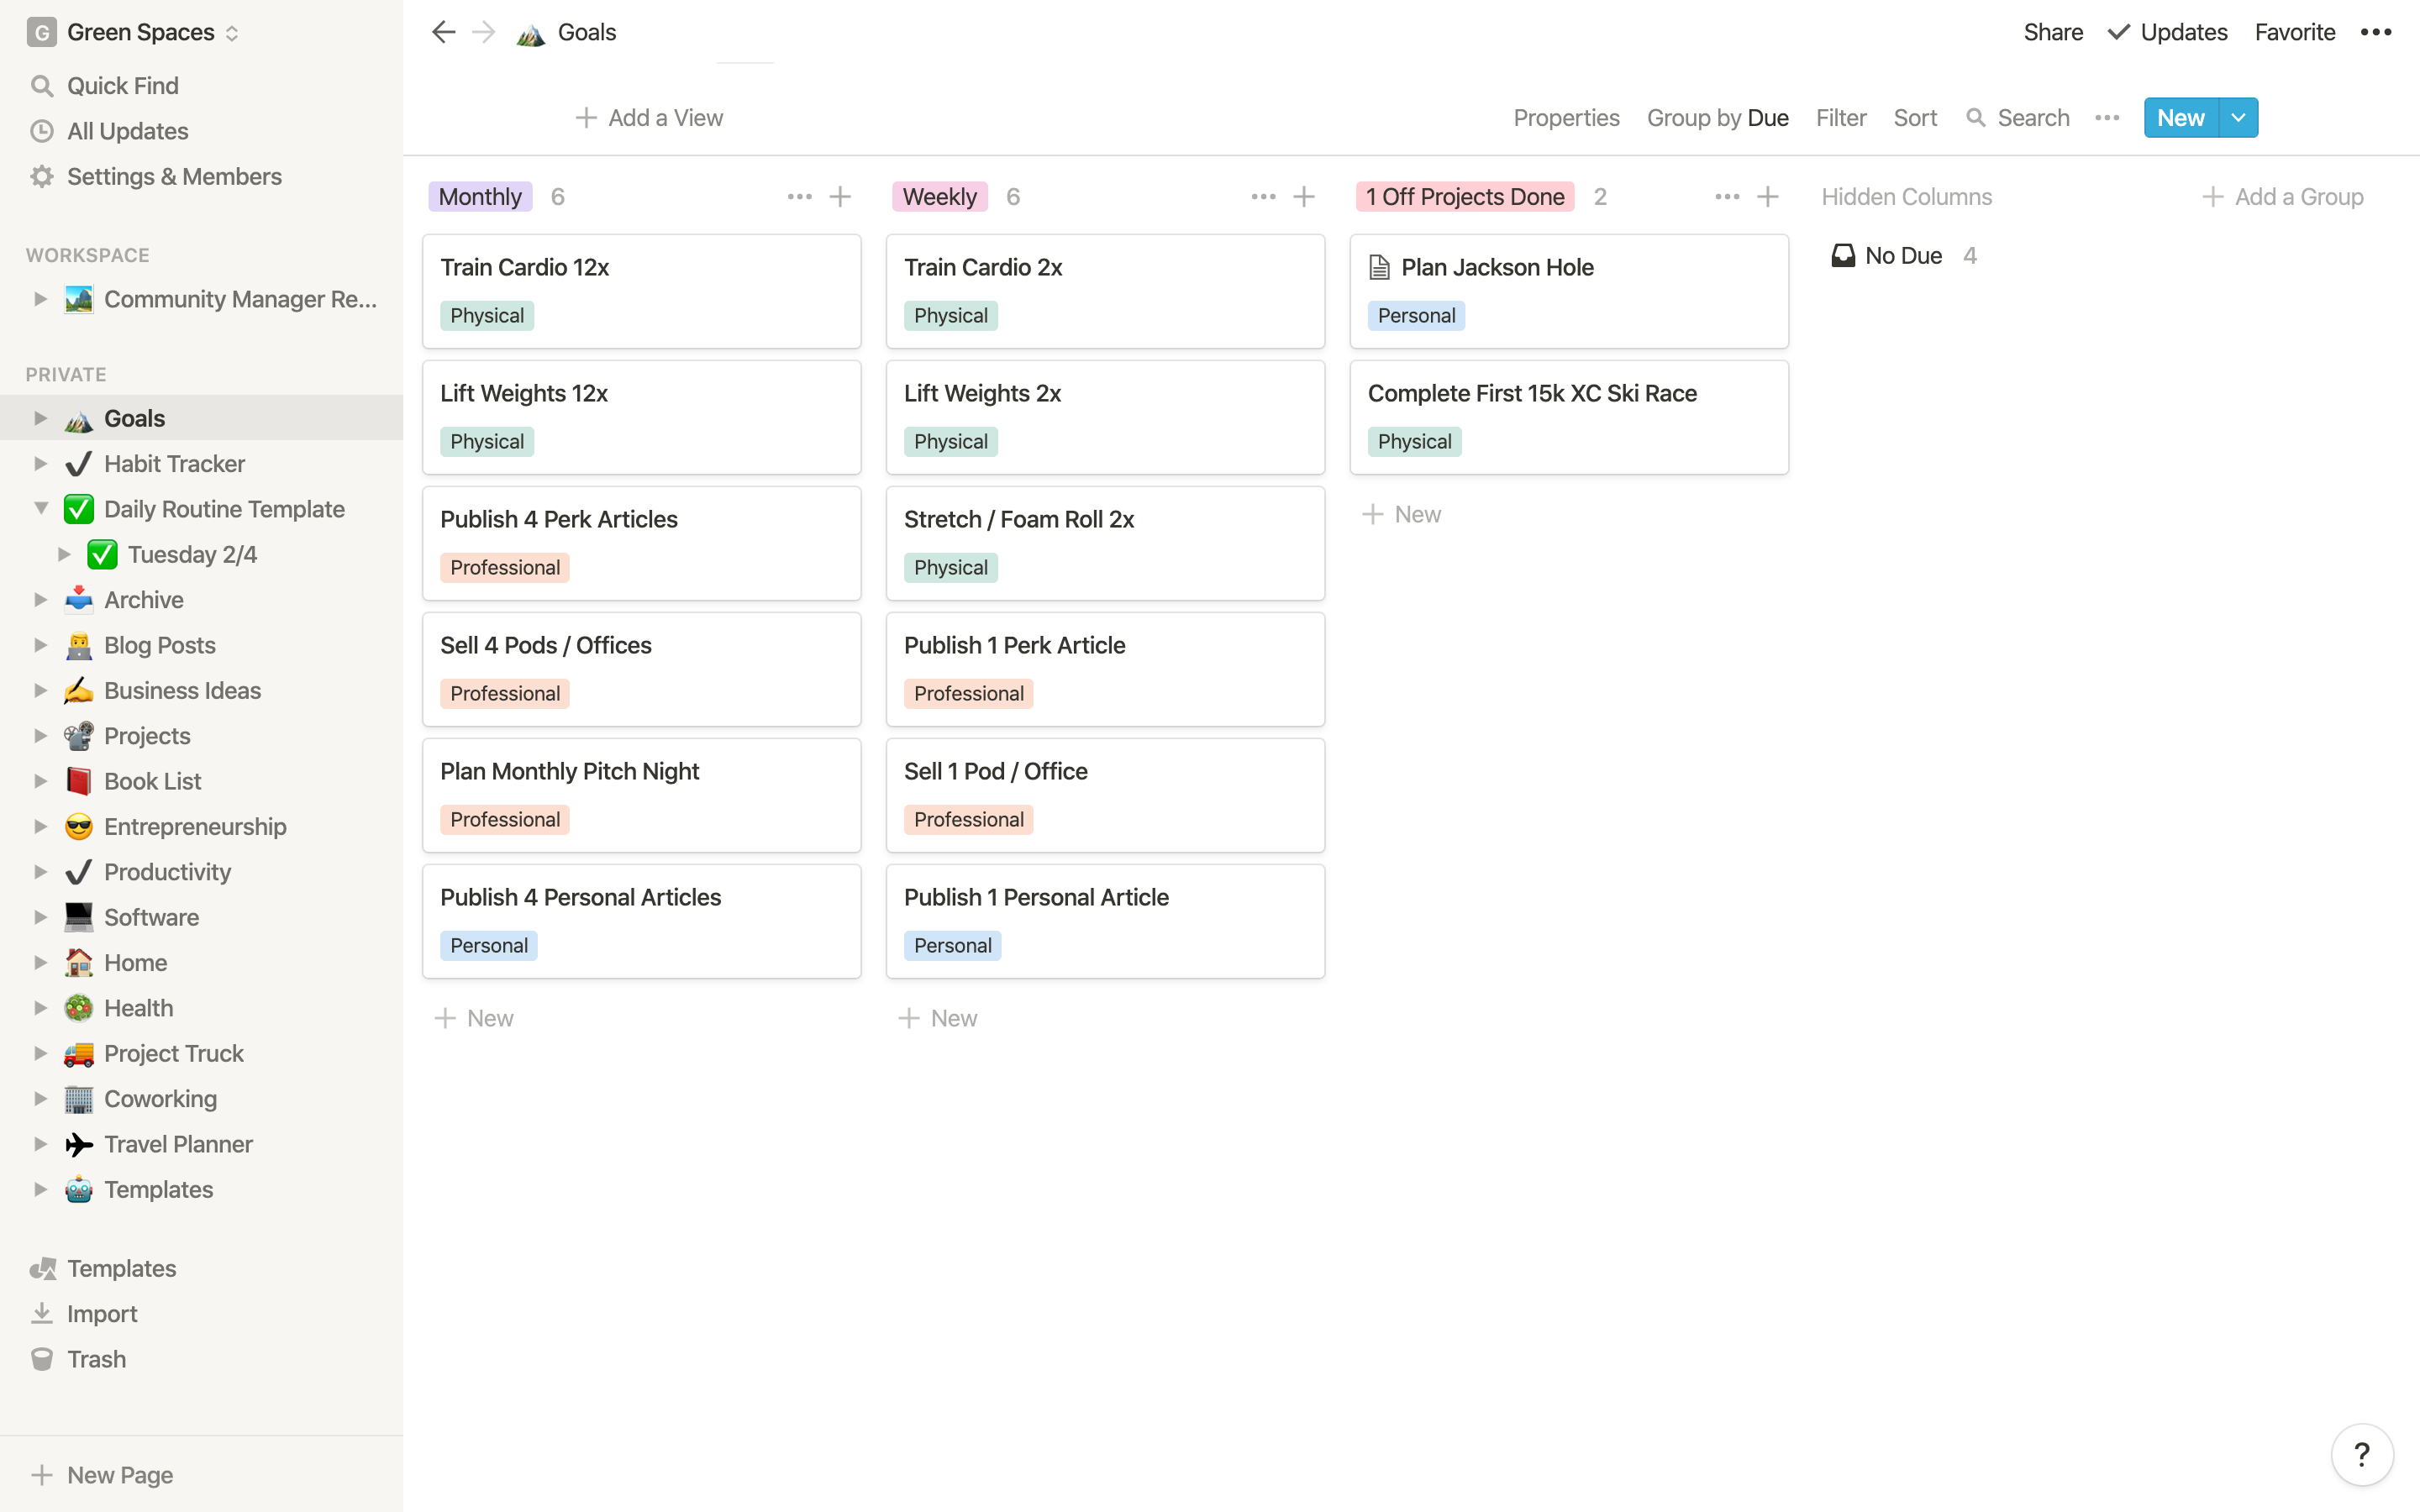Open the Green Spaces workspace switcher
The width and height of the screenshot is (2420, 1512).
click(140, 32)
